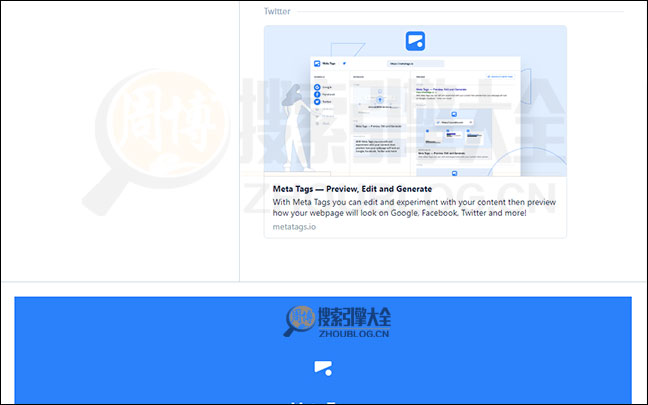Click the card title "Meta Tags — Preview, Edit and Generate"

pos(352,189)
